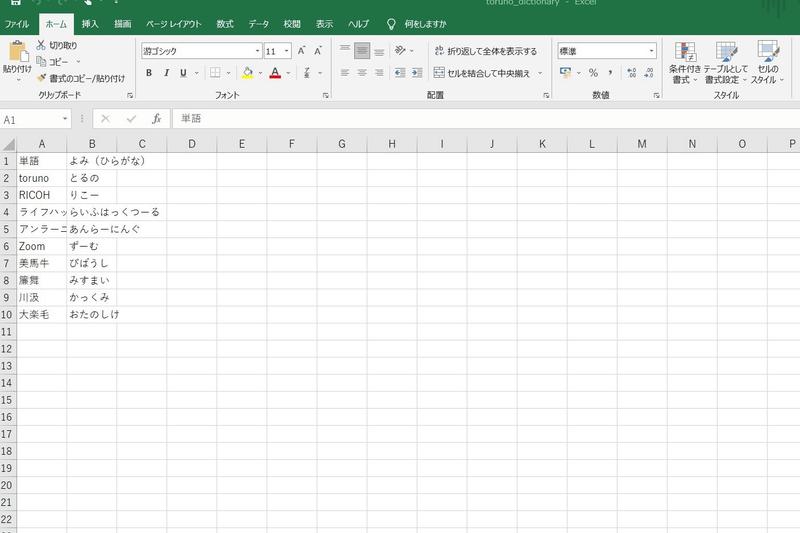The image size is (800, 533).
Task: Align text right
Action: (379, 73)
